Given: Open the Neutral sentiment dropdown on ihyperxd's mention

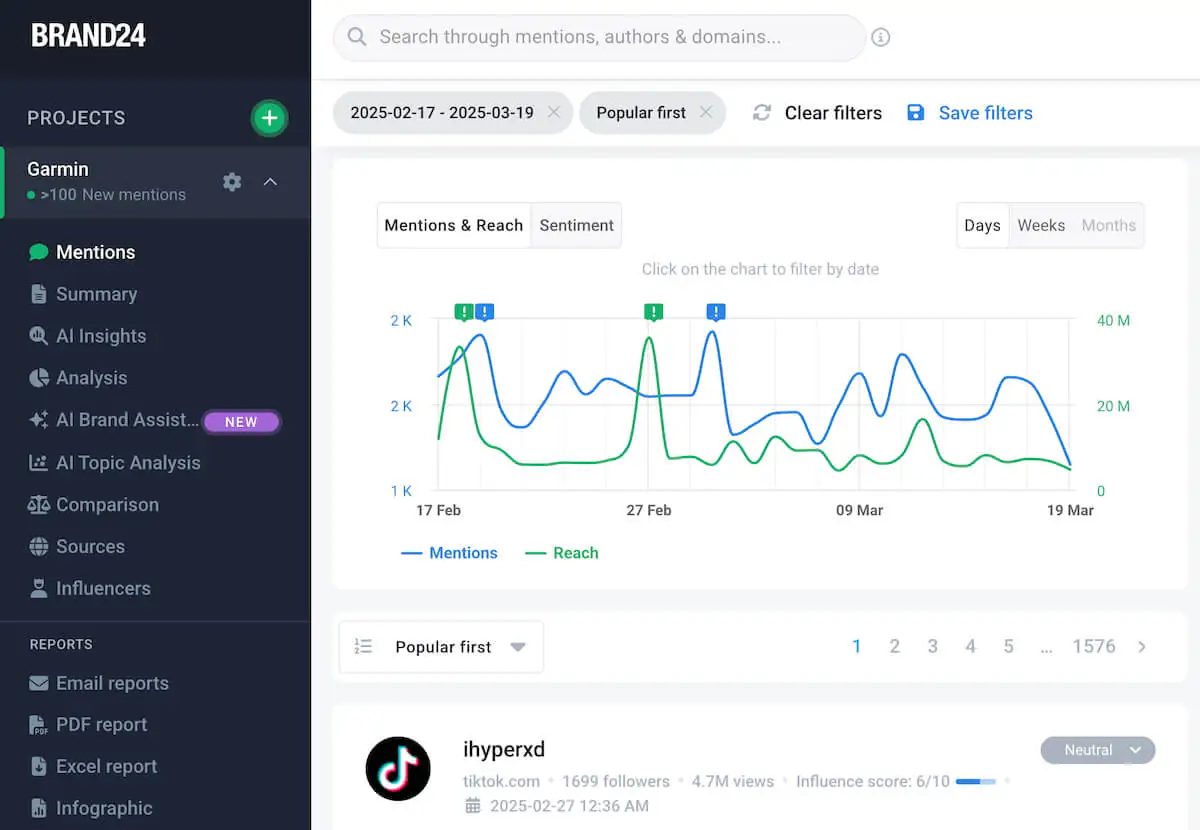Looking at the screenshot, I should click(1097, 750).
